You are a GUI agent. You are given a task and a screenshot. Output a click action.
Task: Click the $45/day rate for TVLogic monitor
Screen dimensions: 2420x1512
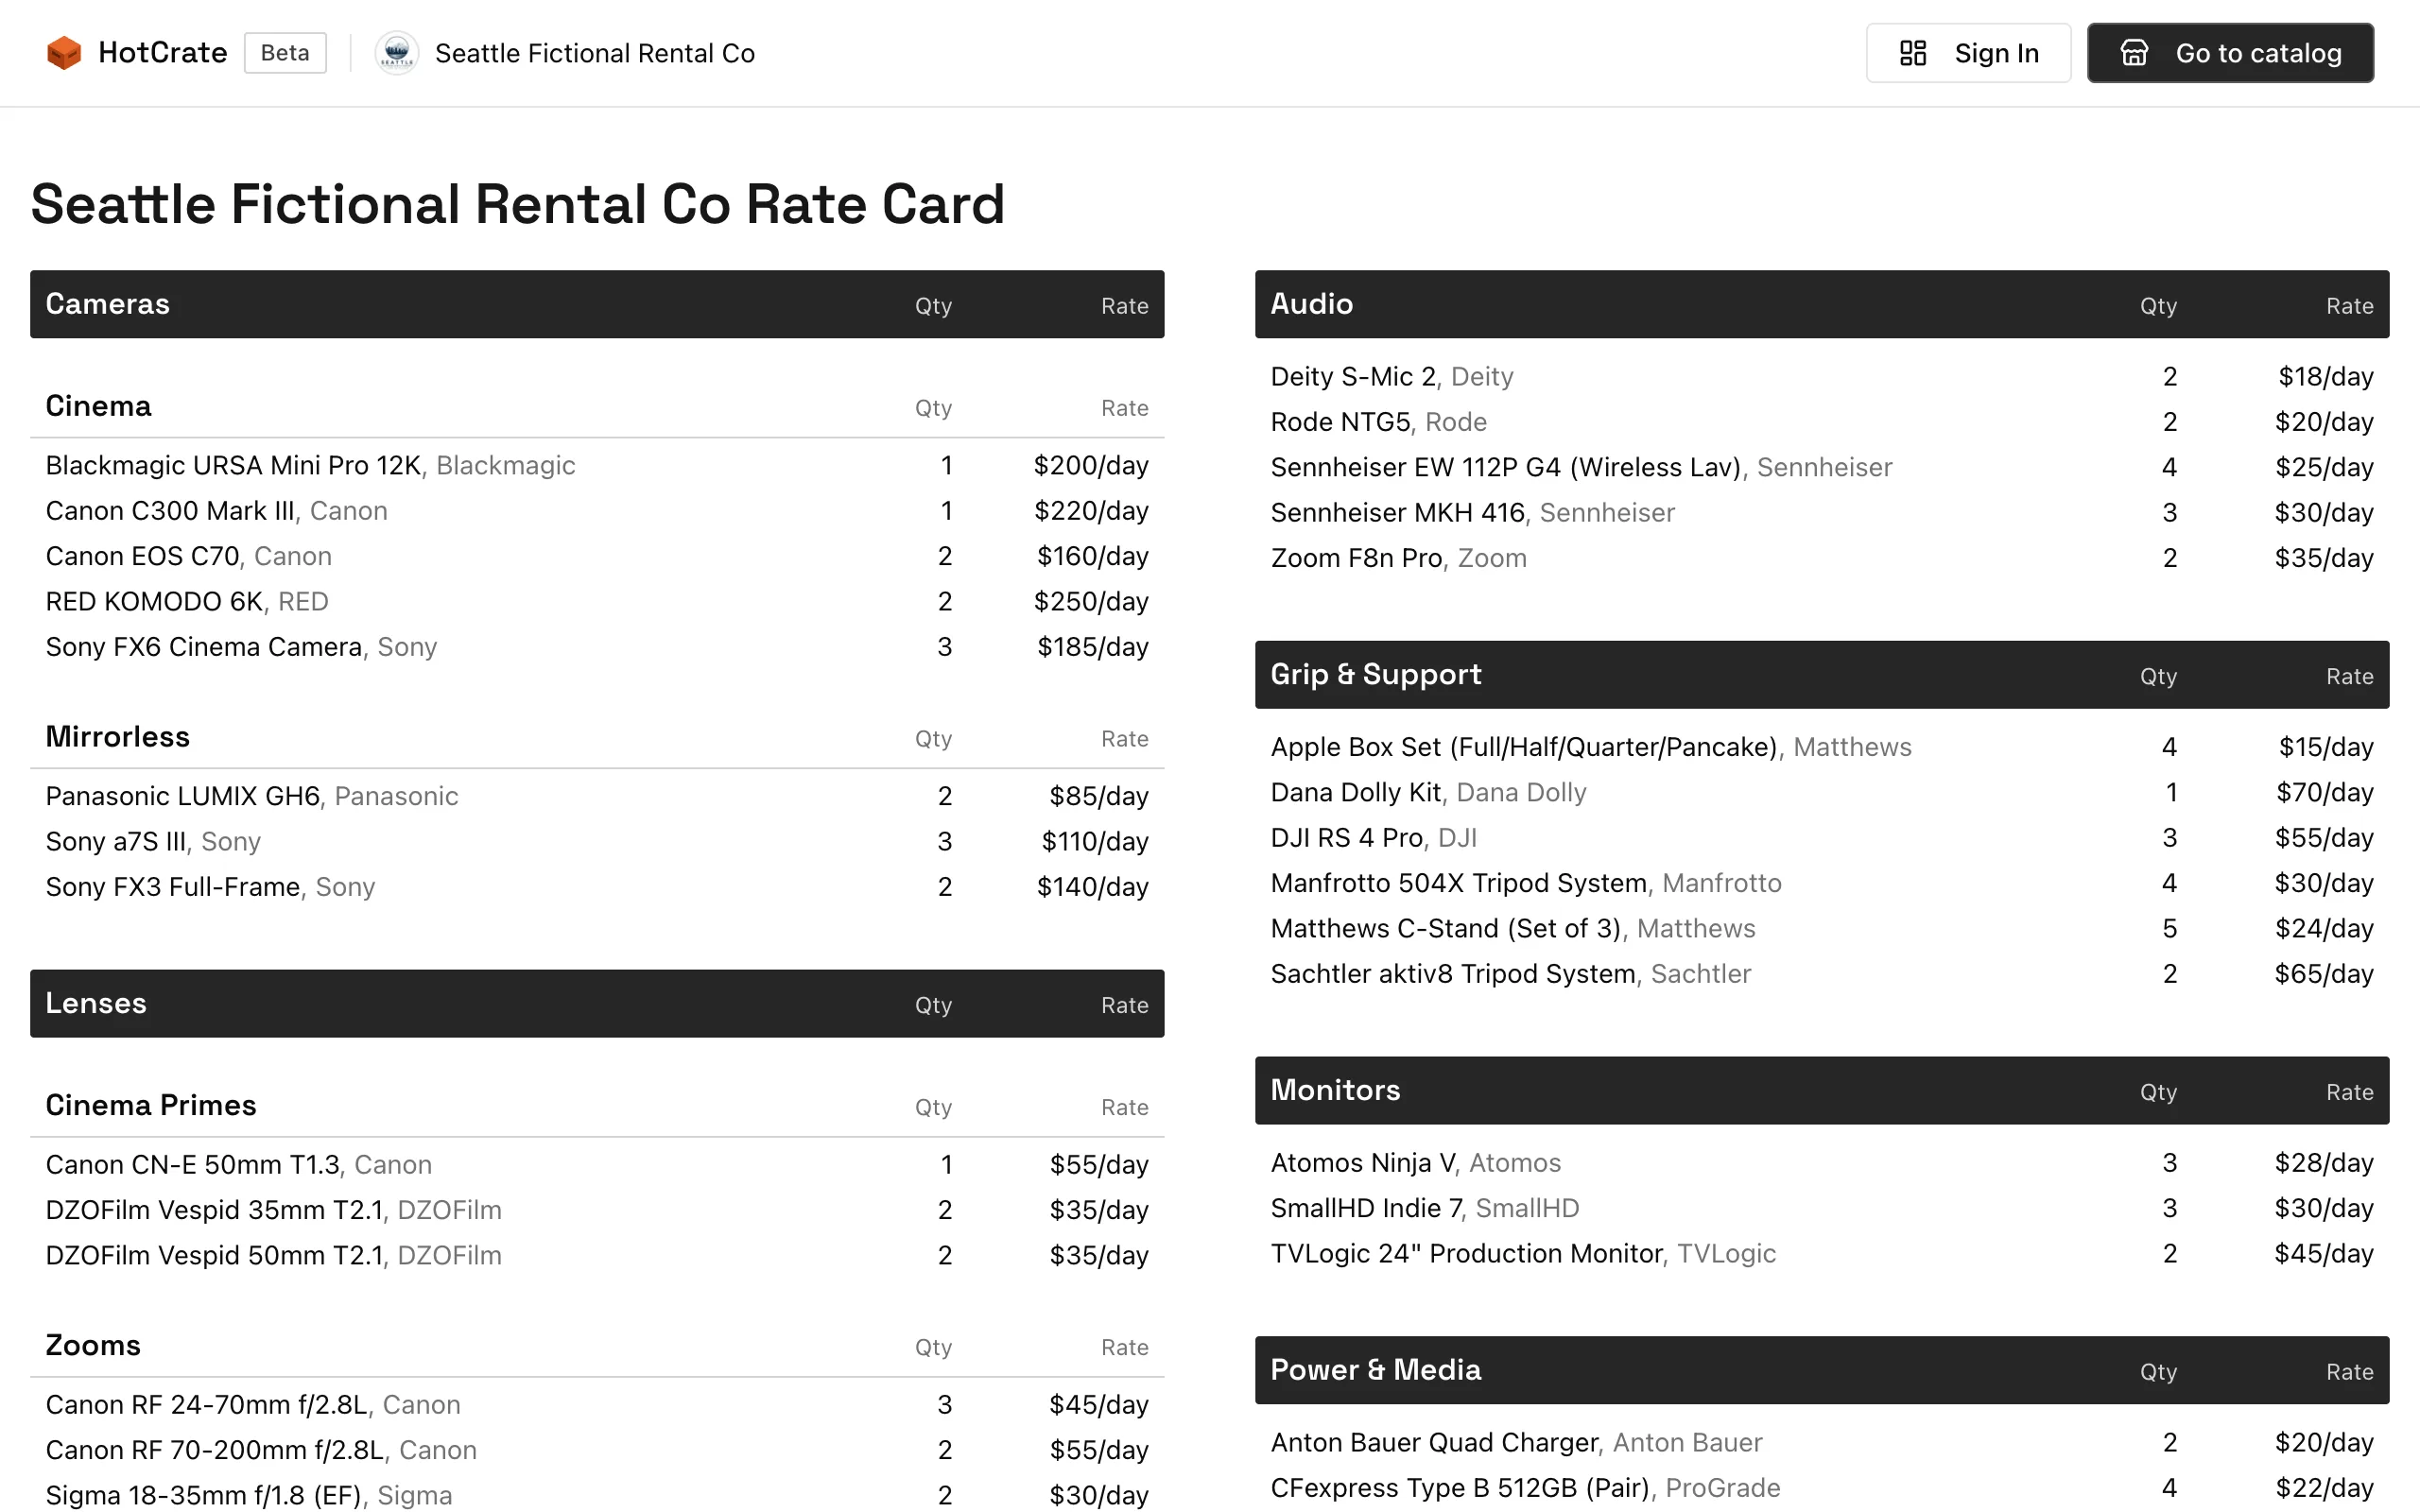pos(2324,1253)
